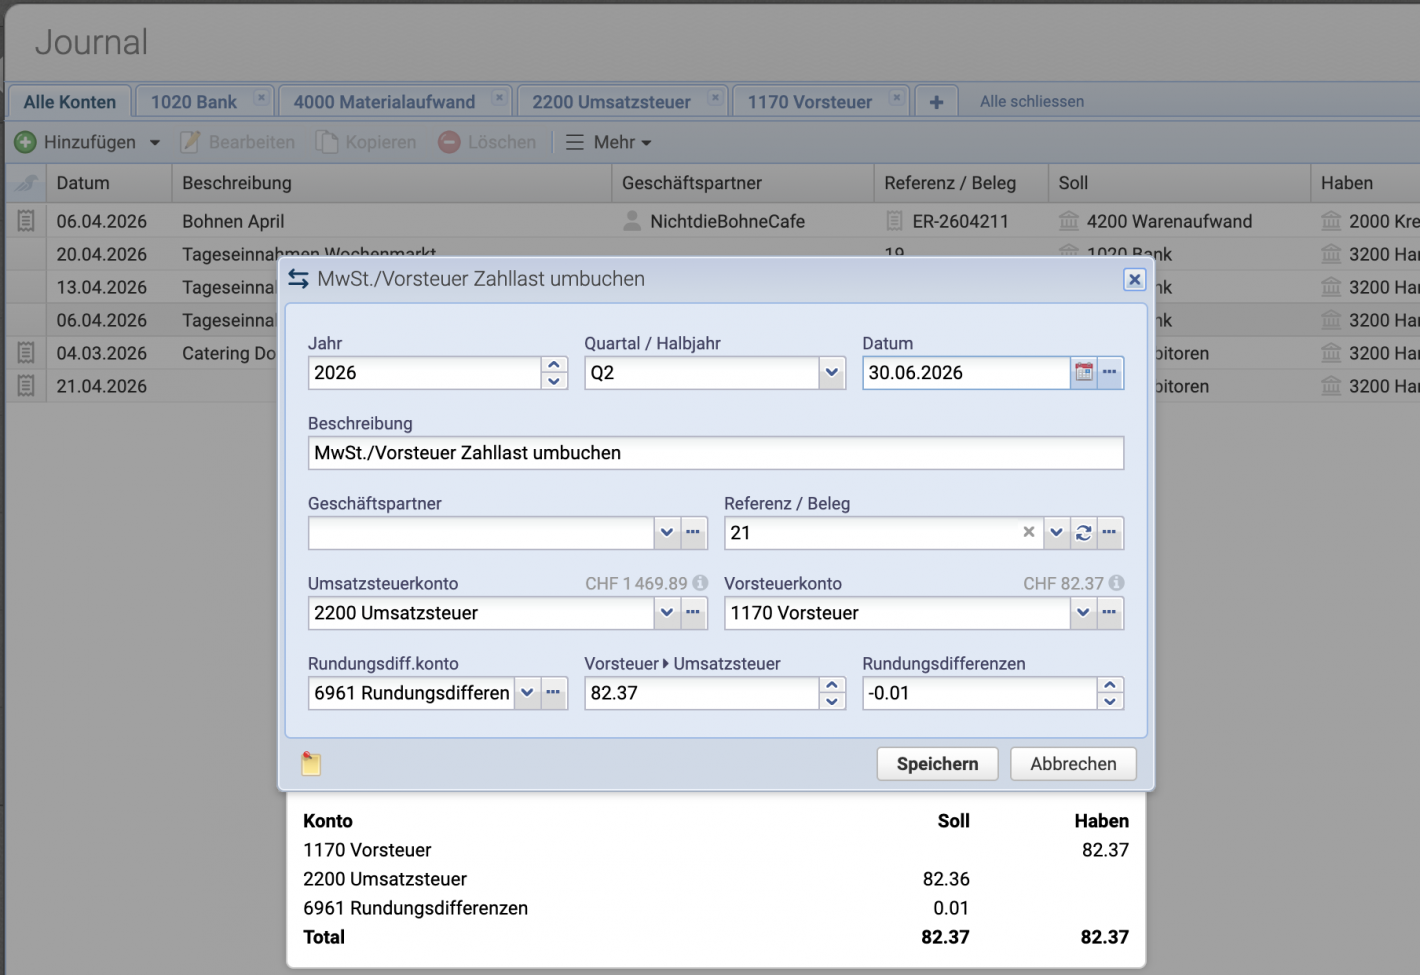Select the 2200 Umsatzsteuer tab
Image resolution: width=1420 pixels, height=975 pixels.
(x=611, y=100)
